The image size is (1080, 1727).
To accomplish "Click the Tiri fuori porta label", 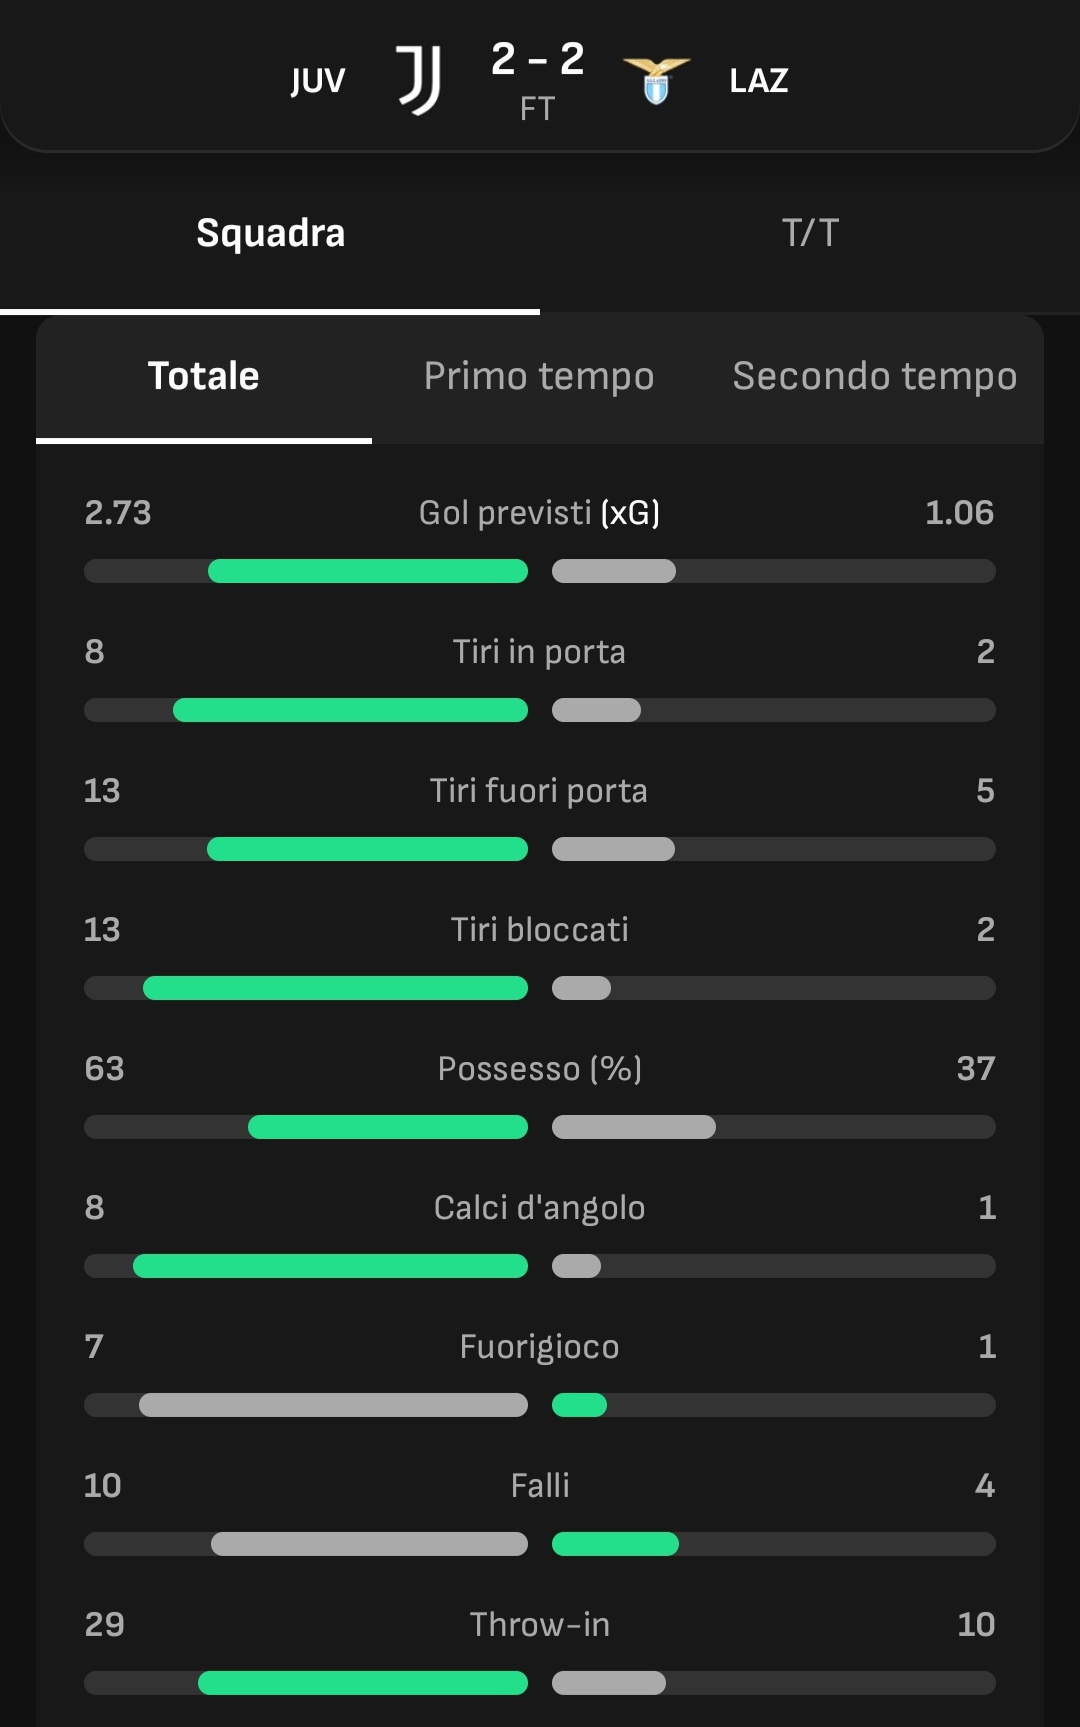I will click(x=539, y=791).
